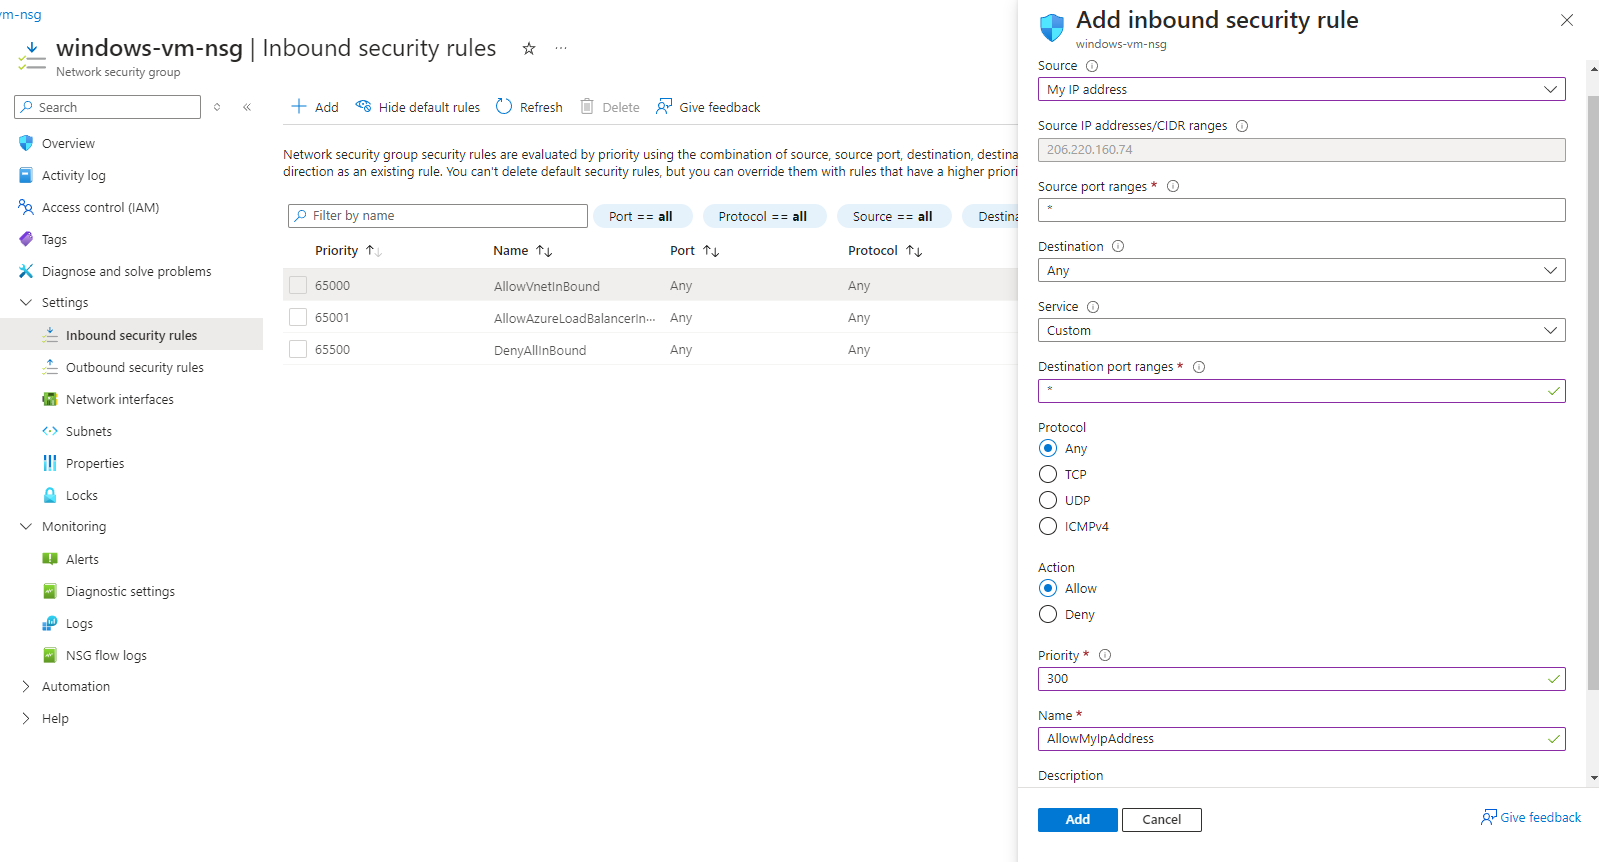
Task: Select the Deny action radio button
Action: pos(1048,614)
